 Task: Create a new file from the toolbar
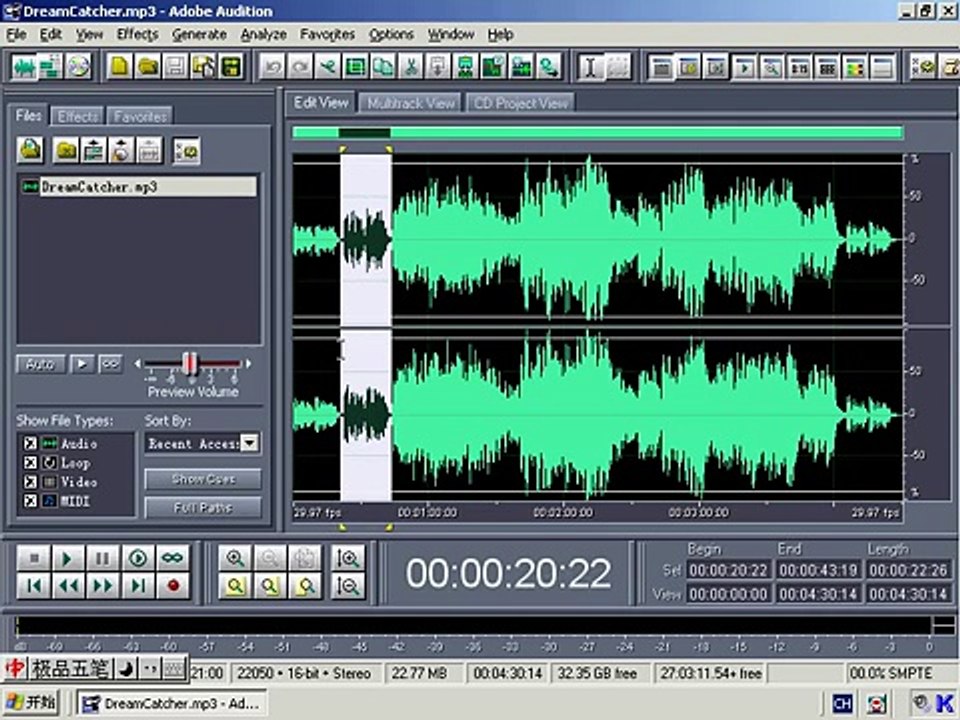[119, 66]
